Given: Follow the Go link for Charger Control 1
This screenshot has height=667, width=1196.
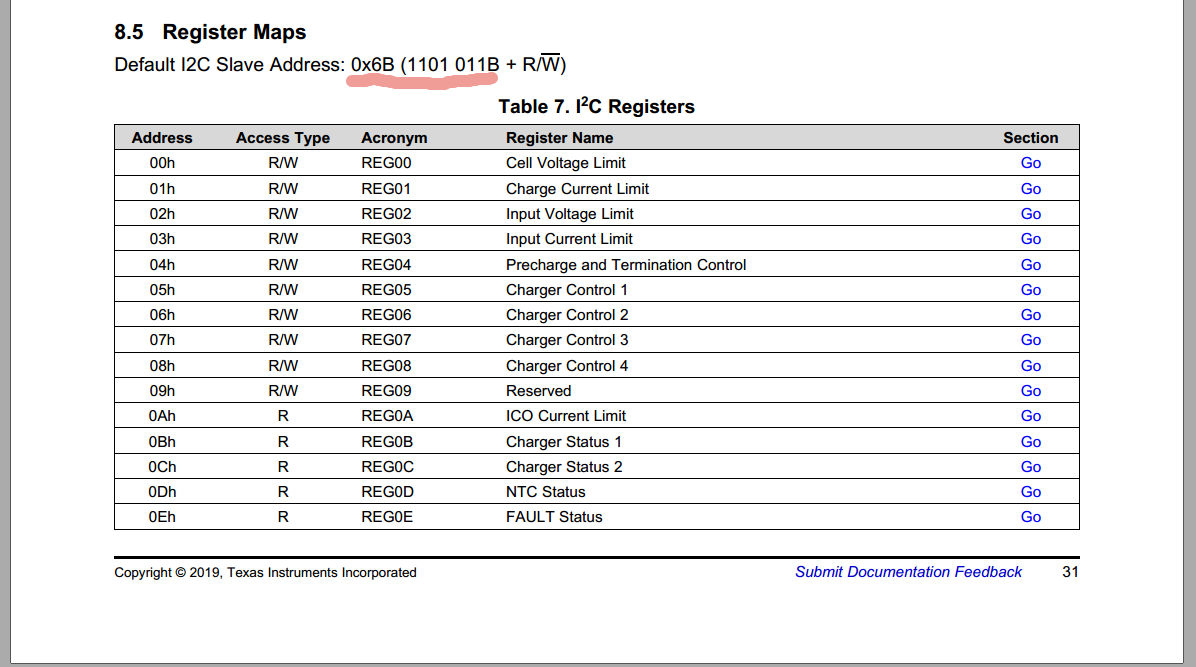Looking at the screenshot, I should pos(1030,289).
